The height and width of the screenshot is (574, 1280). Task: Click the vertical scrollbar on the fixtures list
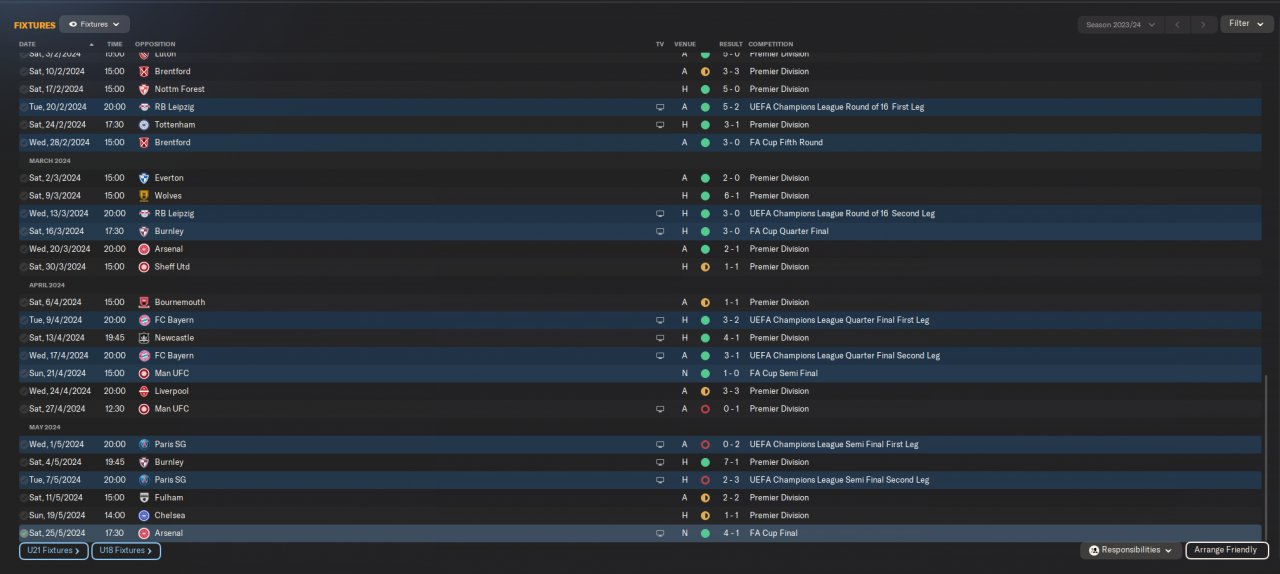click(x=1265, y=456)
